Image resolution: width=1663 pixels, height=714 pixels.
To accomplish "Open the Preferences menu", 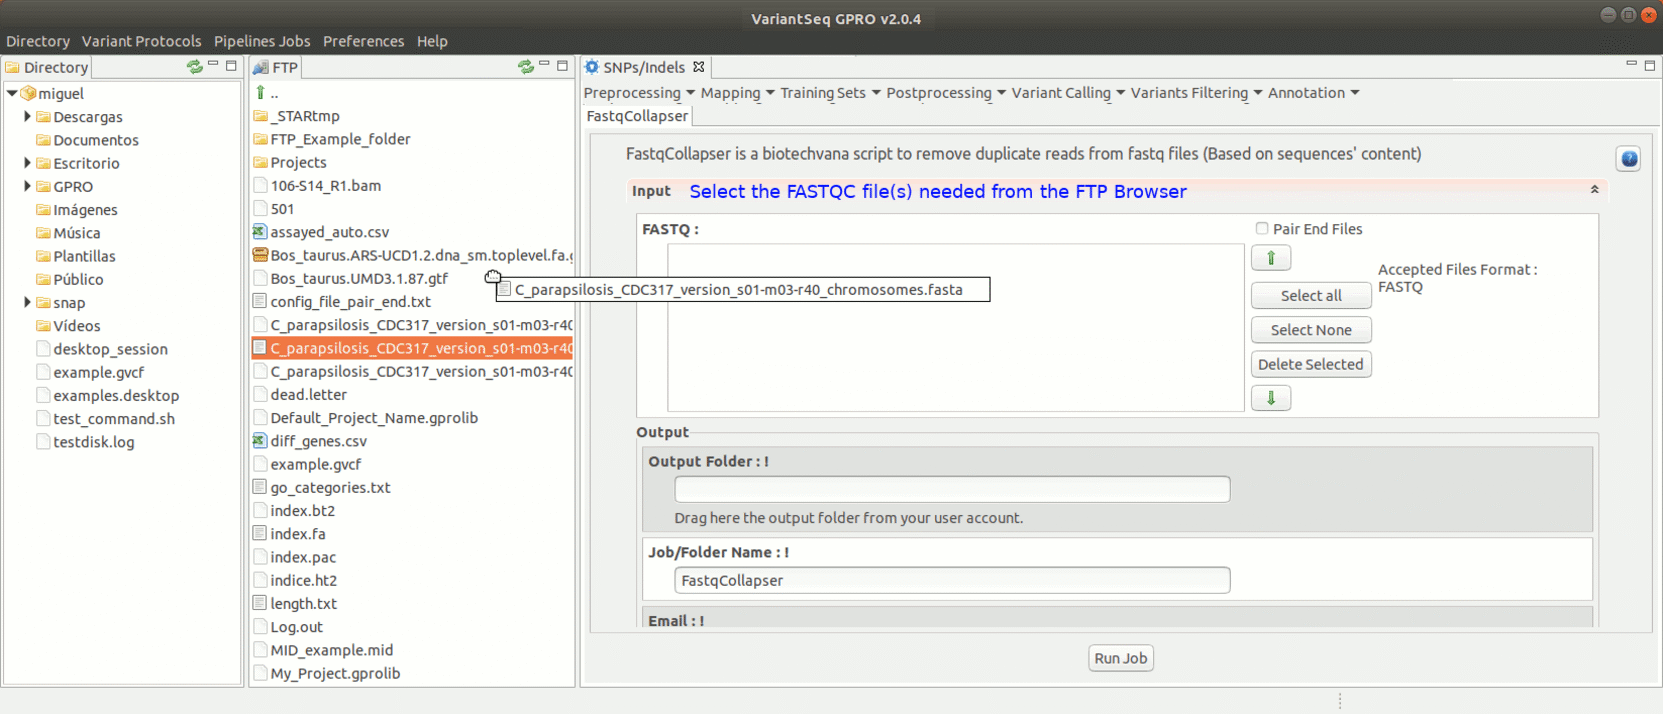I will point(363,41).
